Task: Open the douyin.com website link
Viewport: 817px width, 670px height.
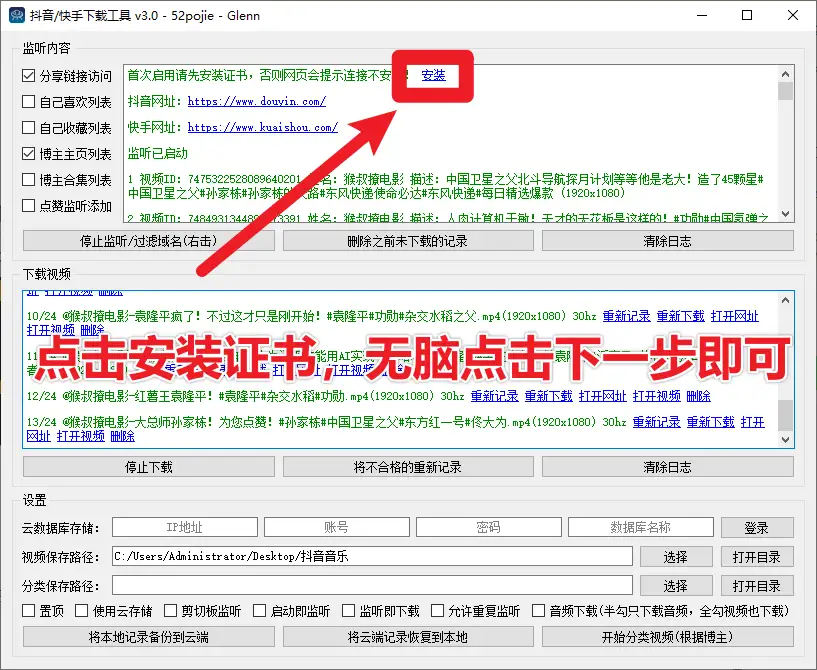Action: [x=256, y=102]
